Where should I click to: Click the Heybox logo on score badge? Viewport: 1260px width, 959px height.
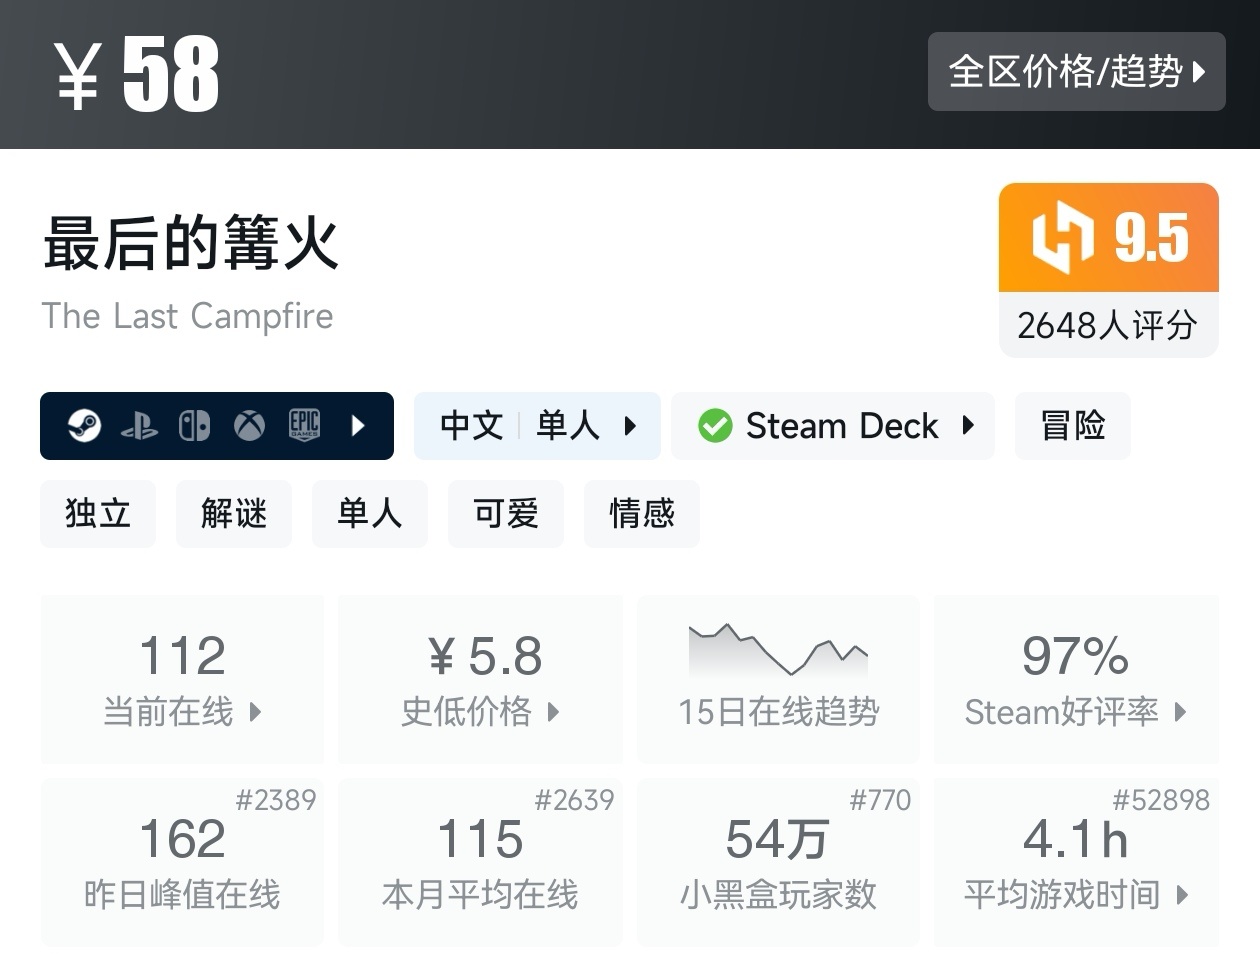tap(1062, 237)
